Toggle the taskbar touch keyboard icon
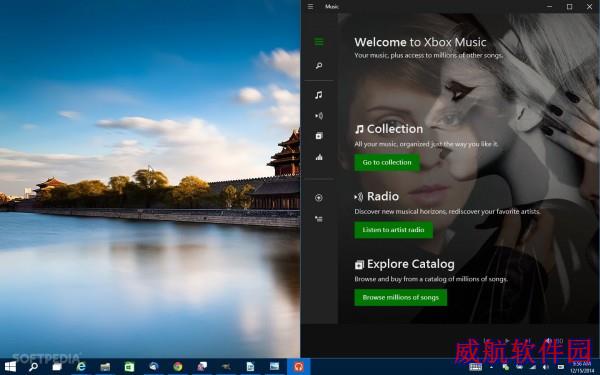 tap(476, 367)
